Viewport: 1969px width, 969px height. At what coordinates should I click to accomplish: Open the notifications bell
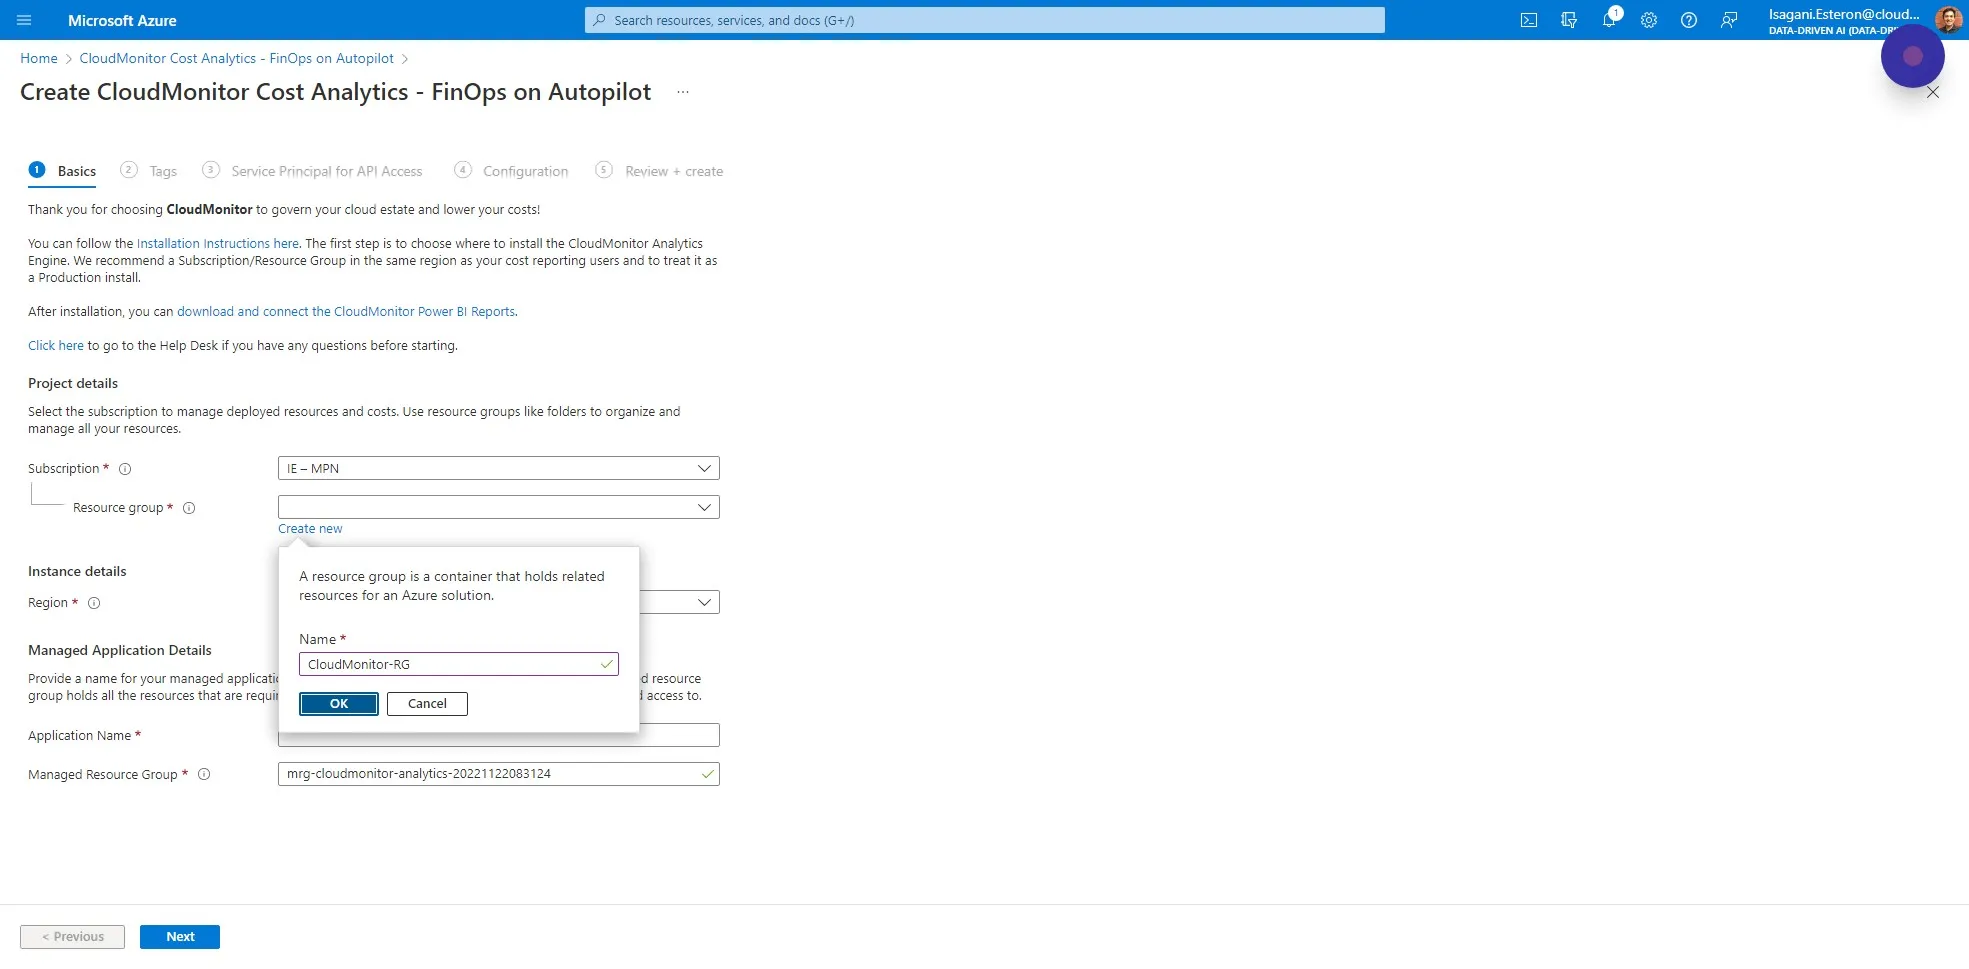[1609, 20]
